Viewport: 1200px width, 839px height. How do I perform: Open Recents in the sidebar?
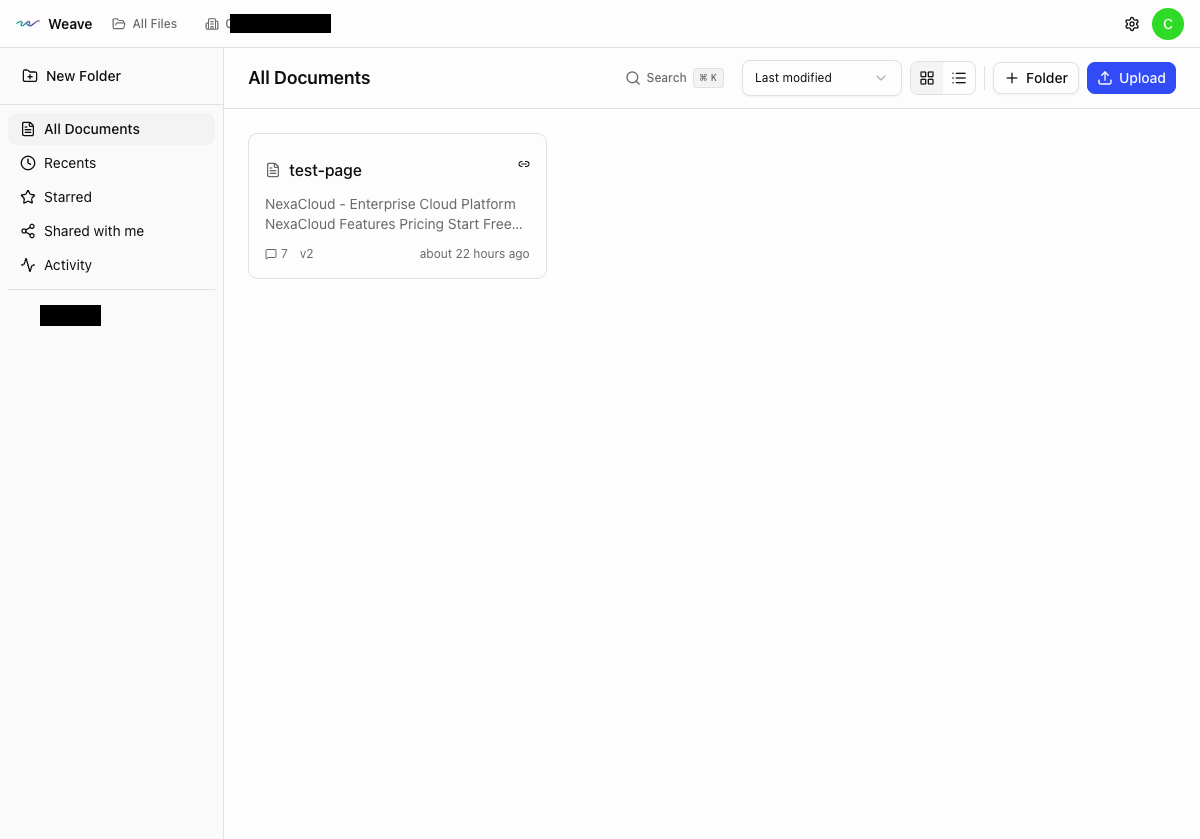coord(70,163)
